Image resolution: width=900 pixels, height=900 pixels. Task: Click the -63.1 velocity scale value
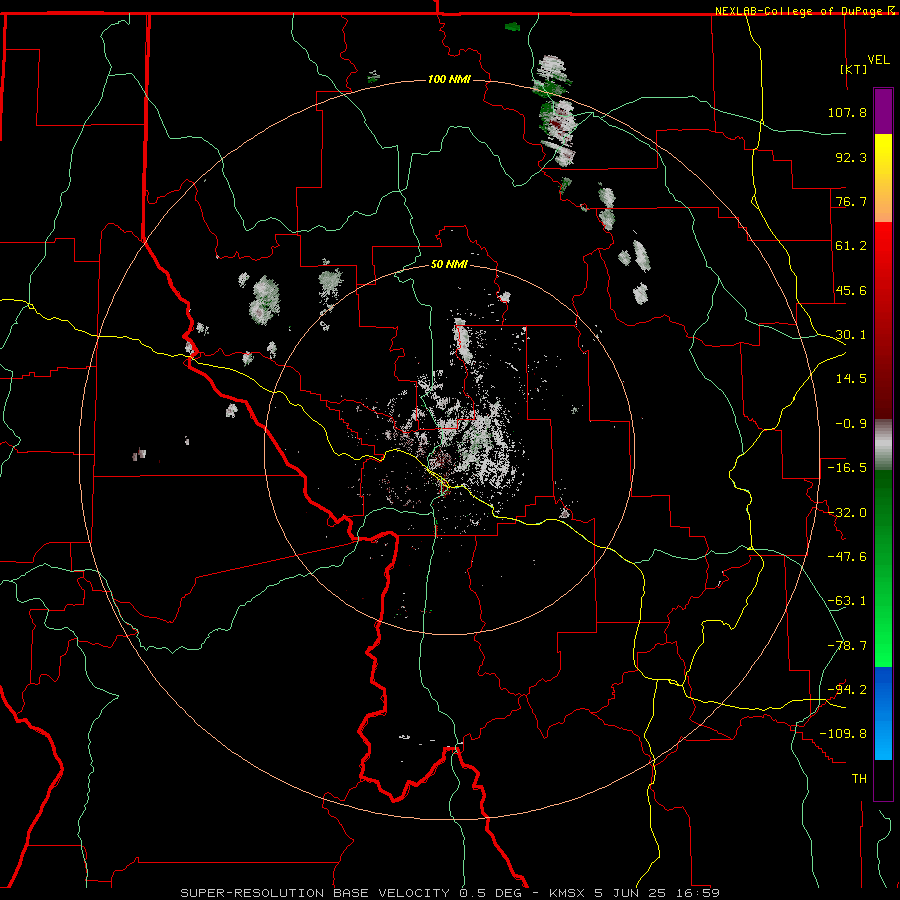[x=847, y=601]
